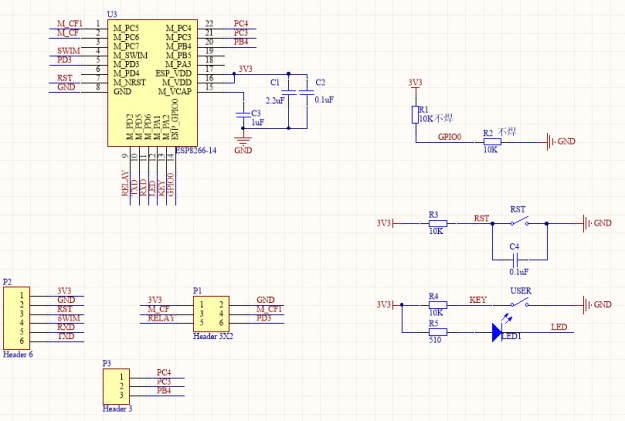Click the P1 Header 3X2 connector

(x=211, y=314)
